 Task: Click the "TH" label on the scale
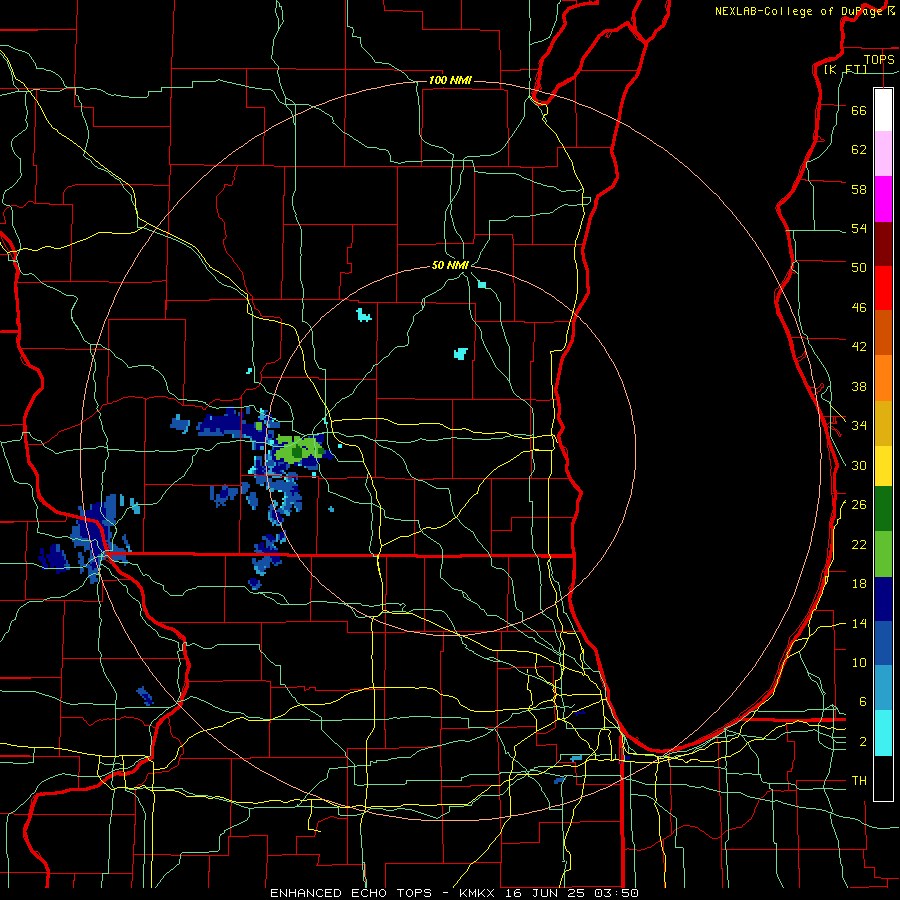coord(859,781)
